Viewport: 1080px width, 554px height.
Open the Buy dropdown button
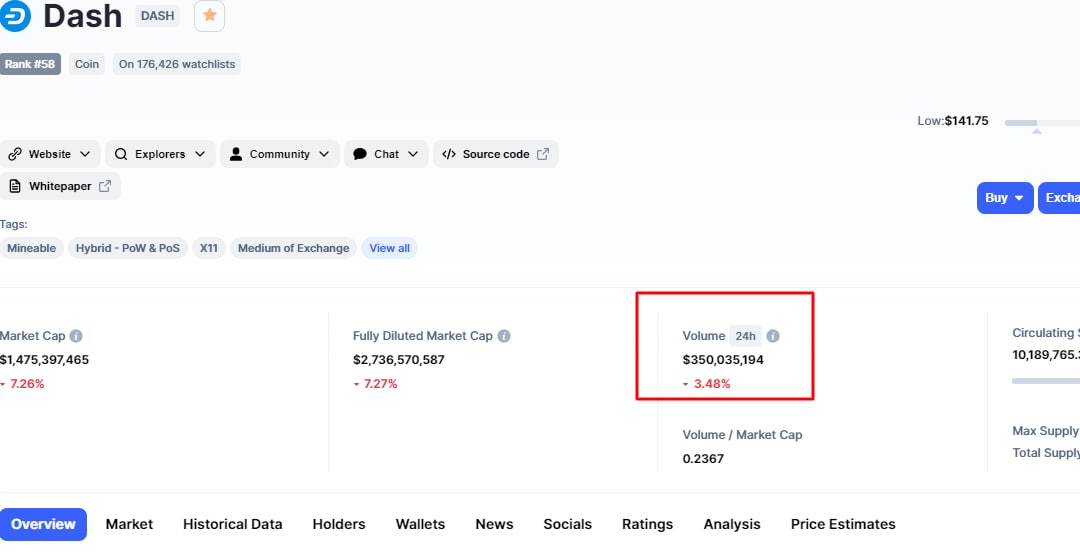pos(1005,198)
